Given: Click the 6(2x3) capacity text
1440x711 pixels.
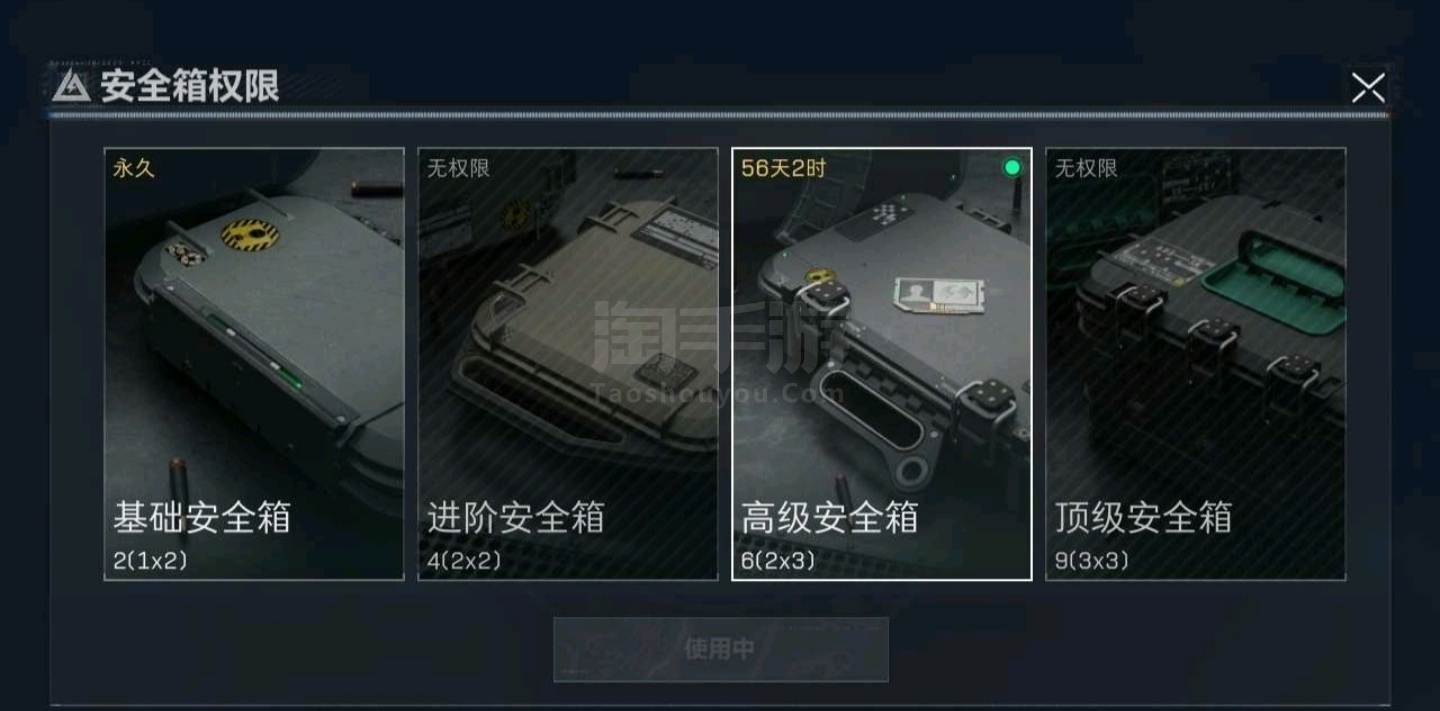Looking at the screenshot, I should click(778, 561).
